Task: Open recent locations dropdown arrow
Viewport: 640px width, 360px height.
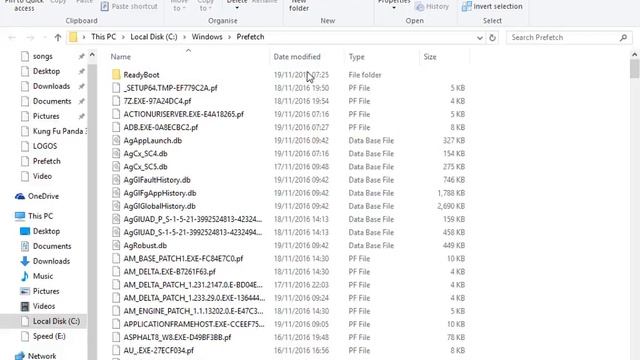Action: tap(44, 38)
